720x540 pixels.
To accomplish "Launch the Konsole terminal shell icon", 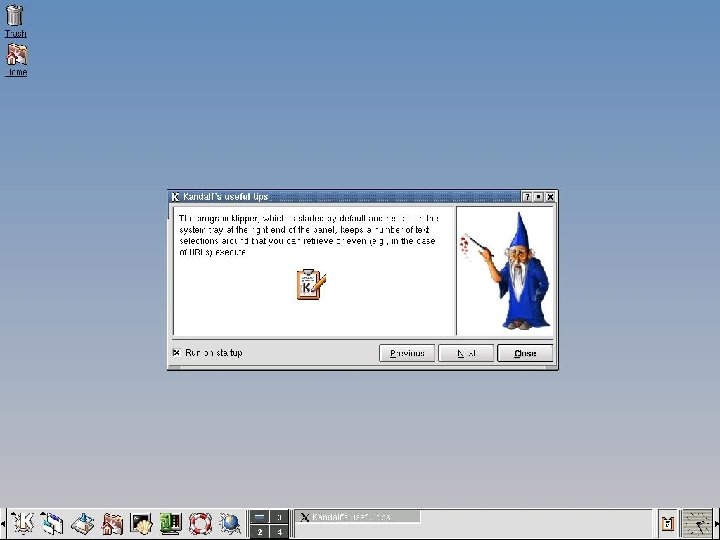I will point(141,523).
